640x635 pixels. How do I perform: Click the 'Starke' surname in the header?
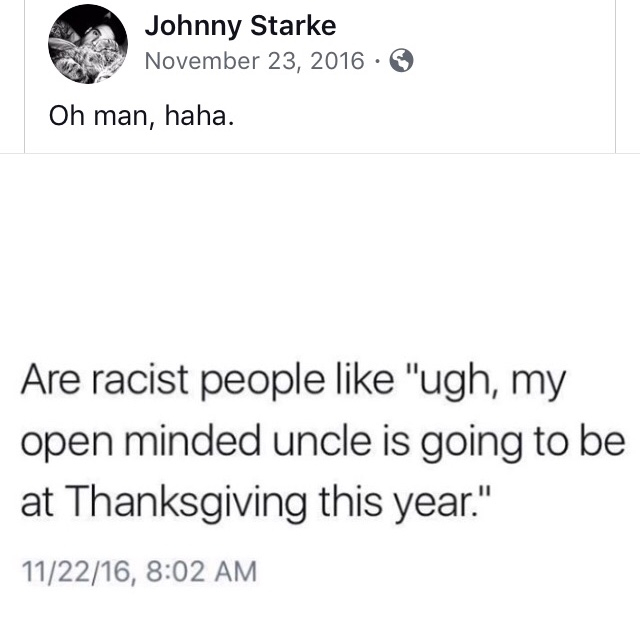click(x=293, y=26)
